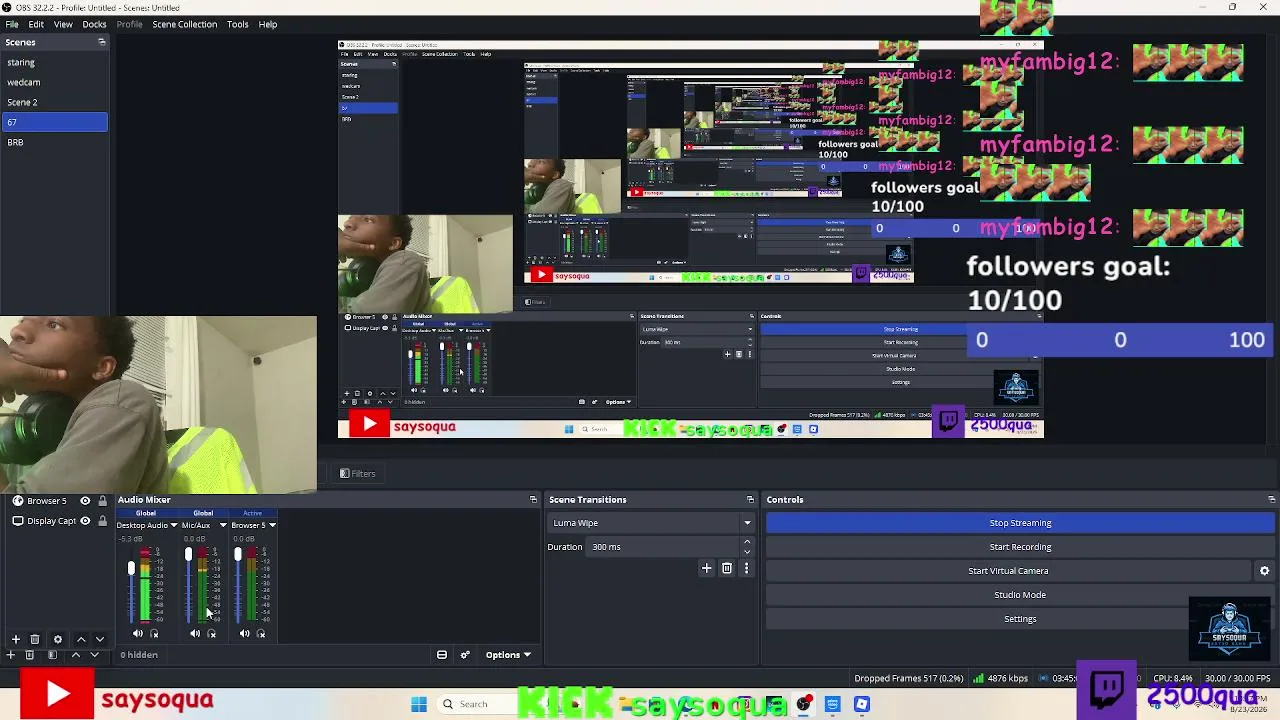Open the Scene Collection menu
The width and height of the screenshot is (1280, 720).
coord(185,24)
